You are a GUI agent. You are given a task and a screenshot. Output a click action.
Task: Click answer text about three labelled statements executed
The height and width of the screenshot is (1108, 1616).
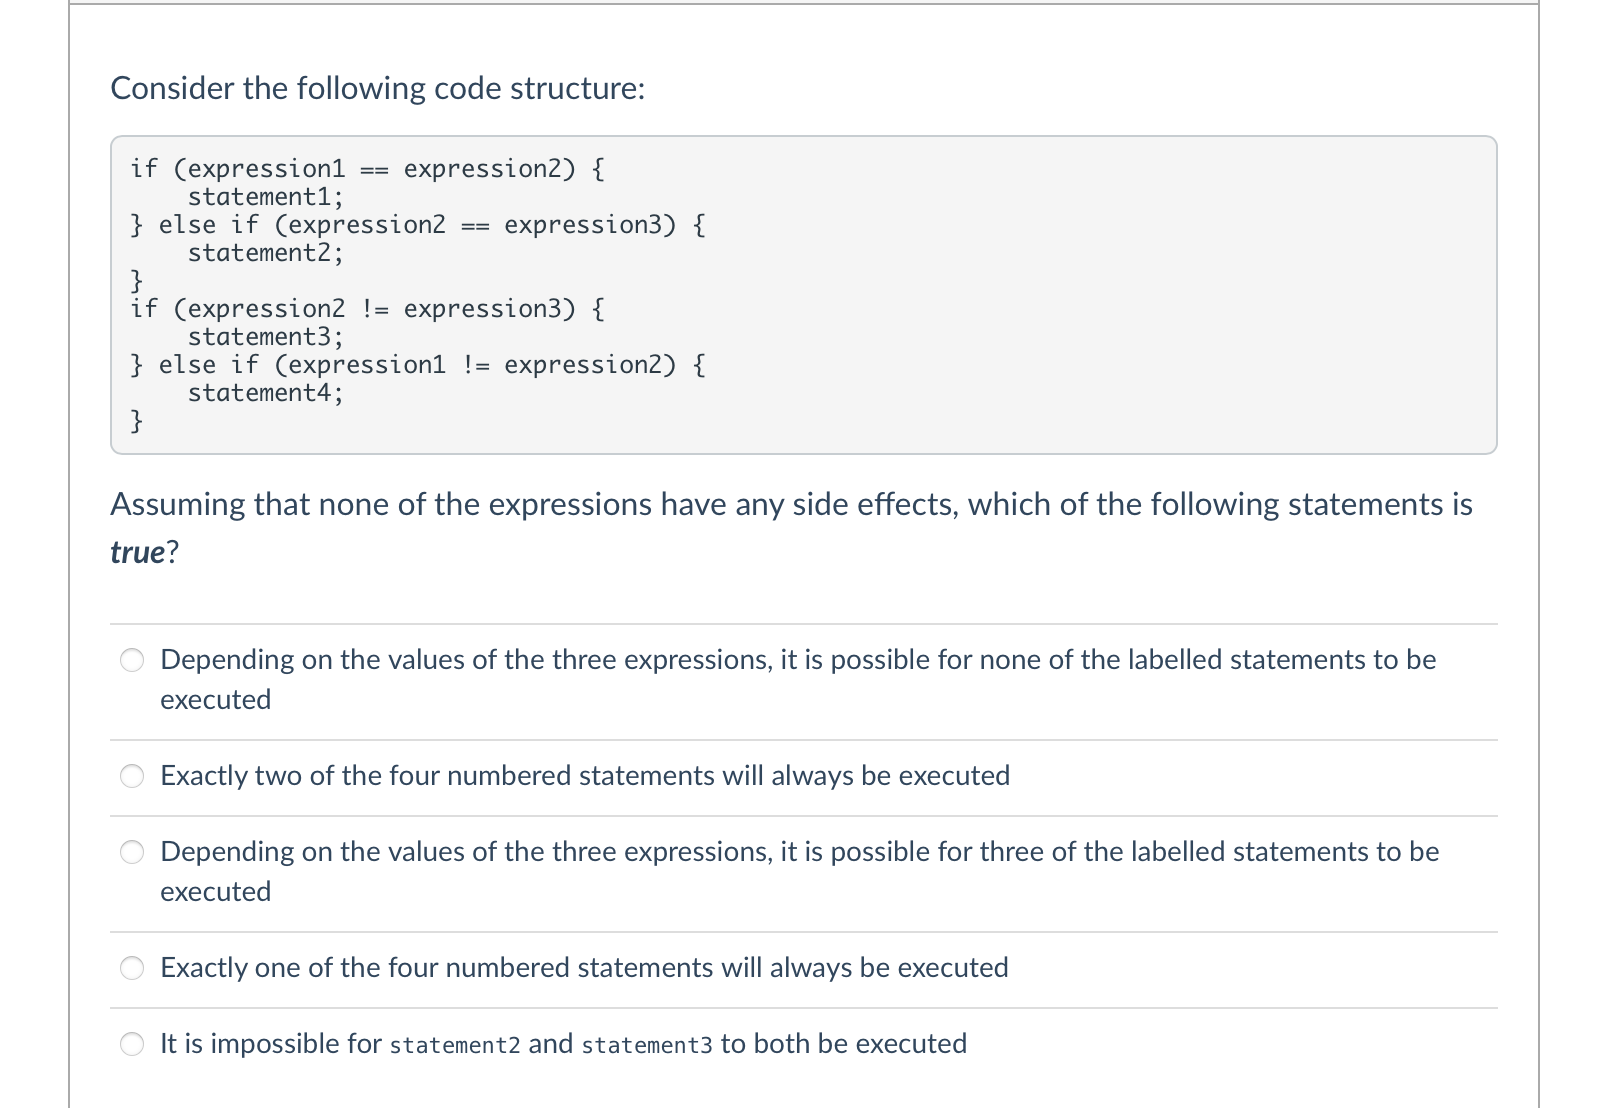point(799,871)
